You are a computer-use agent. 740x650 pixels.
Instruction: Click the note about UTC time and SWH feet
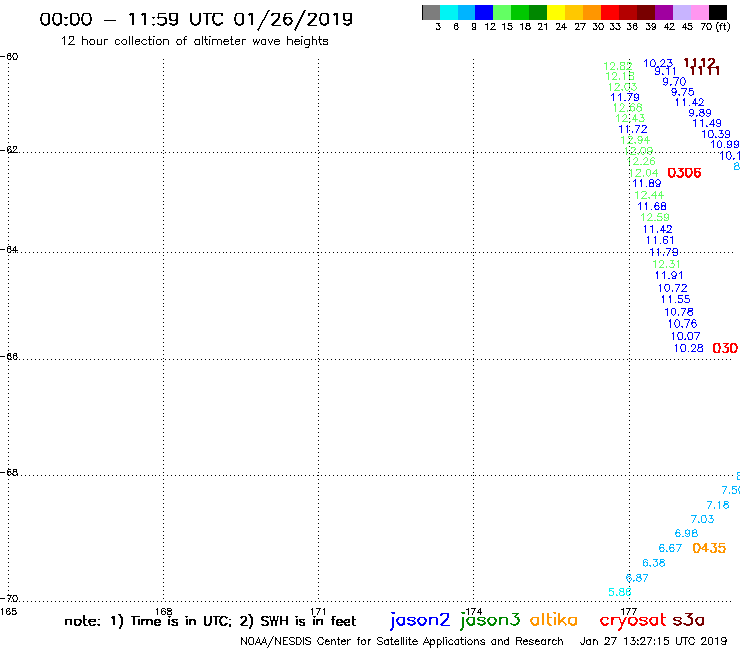click(210, 621)
